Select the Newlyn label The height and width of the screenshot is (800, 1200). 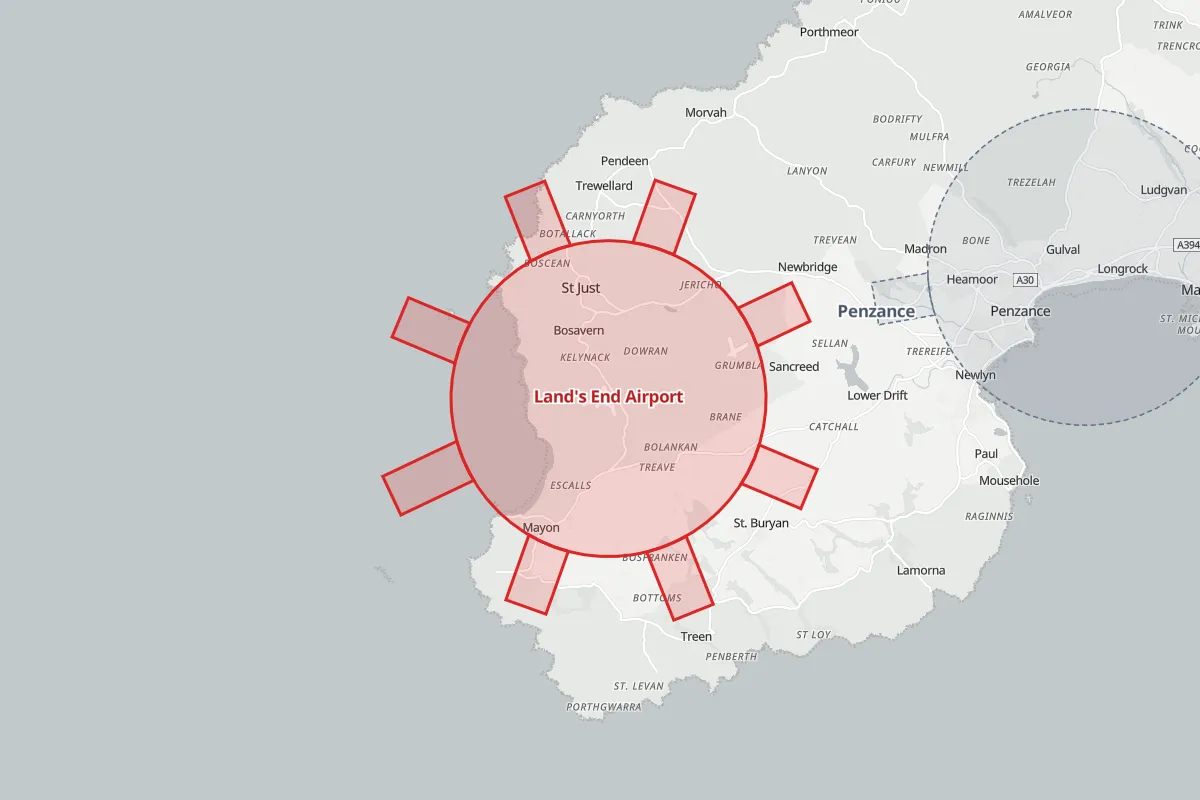point(975,375)
